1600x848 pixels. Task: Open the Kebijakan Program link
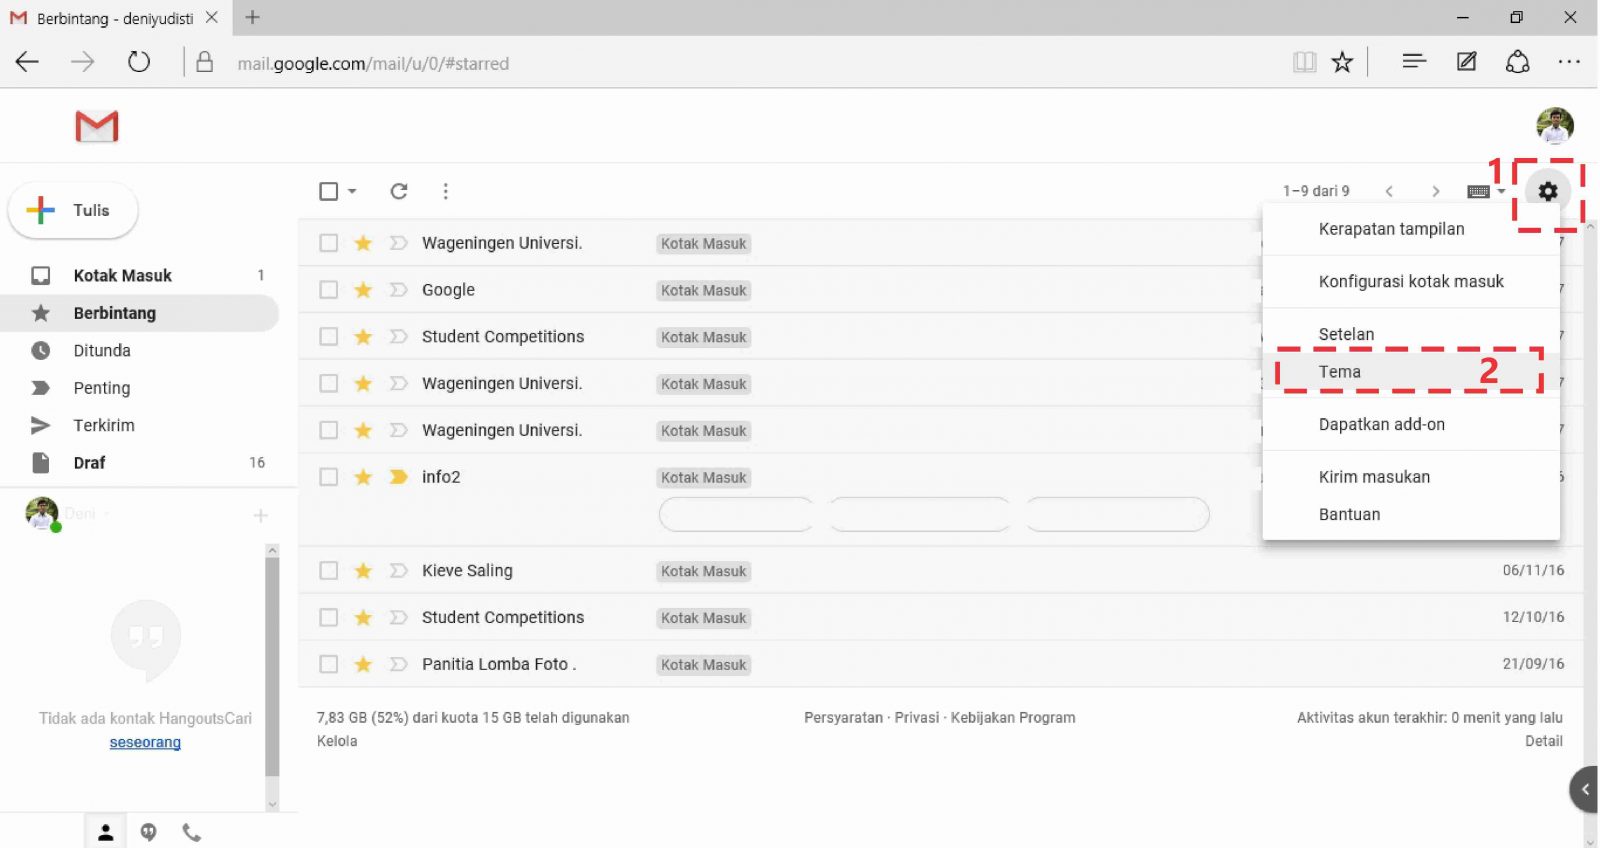click(1013, 718)
